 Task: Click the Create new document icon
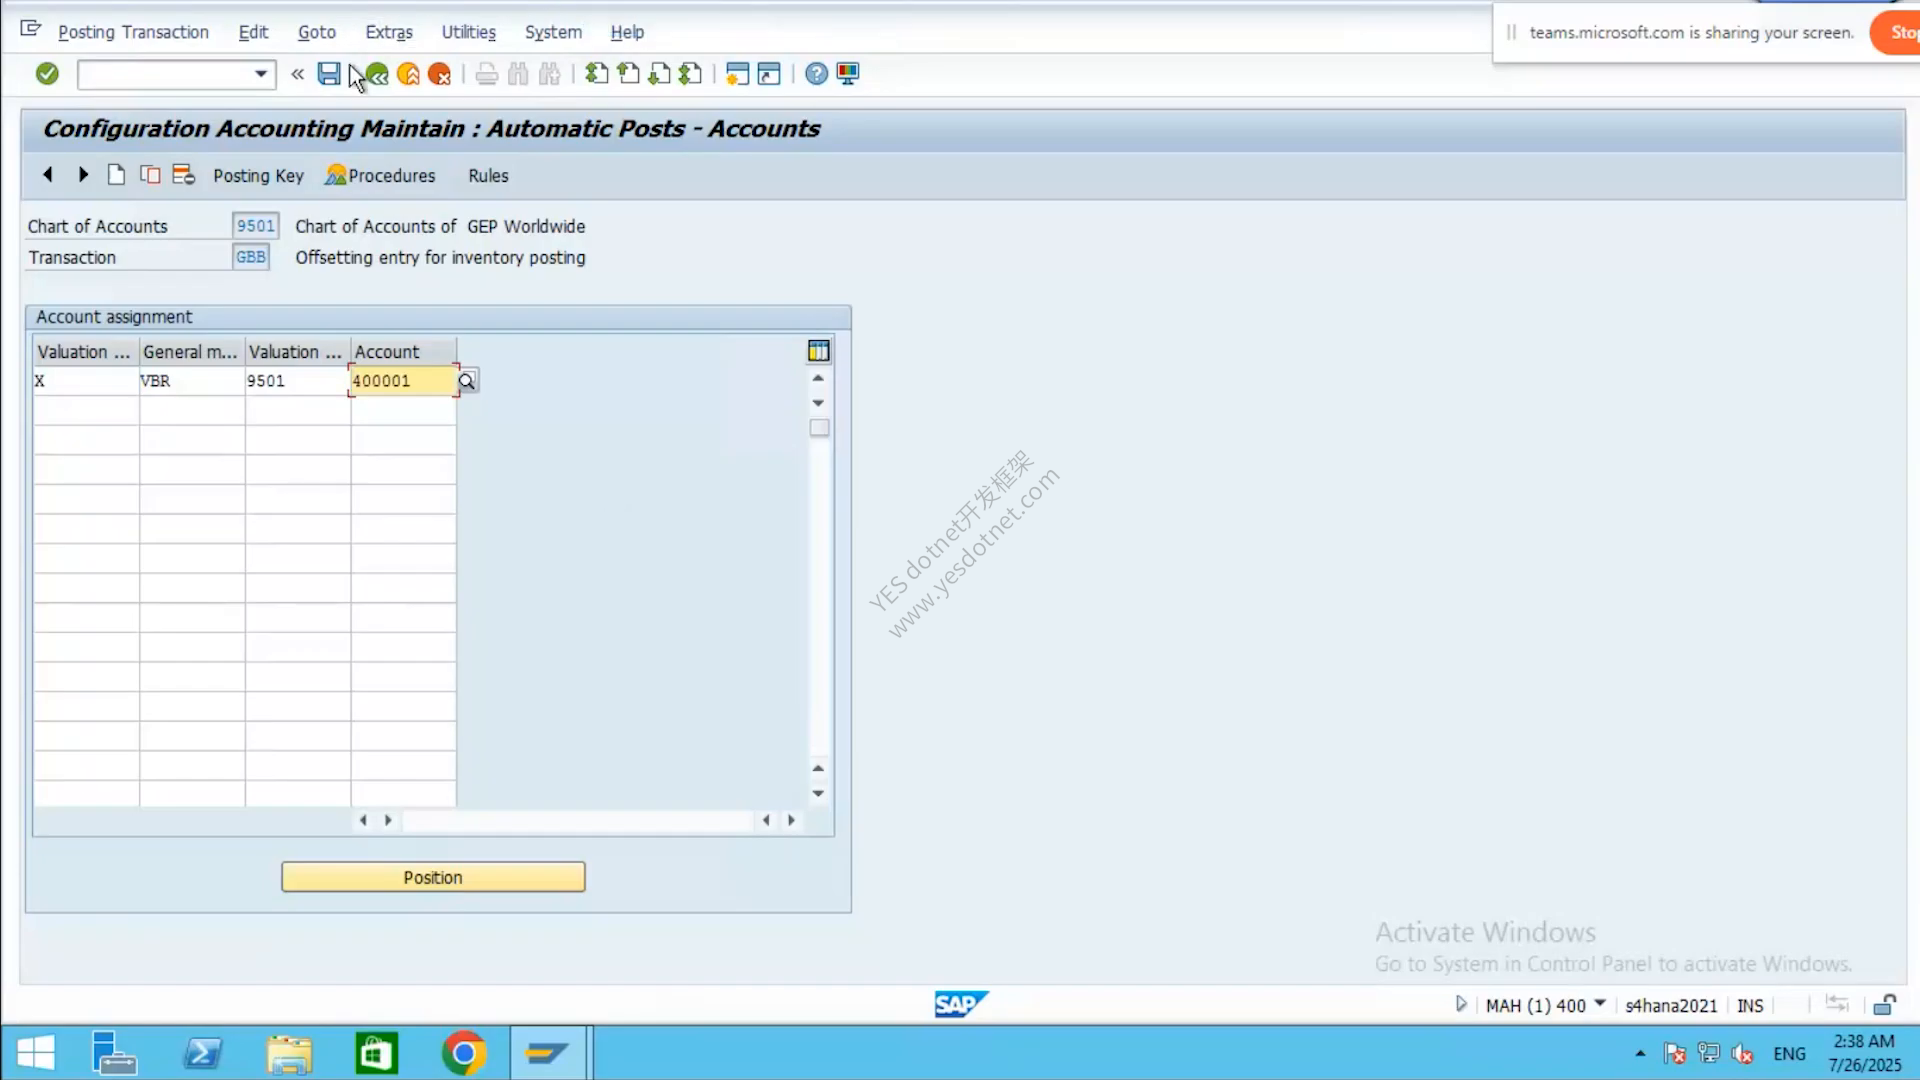pos(116,175)
